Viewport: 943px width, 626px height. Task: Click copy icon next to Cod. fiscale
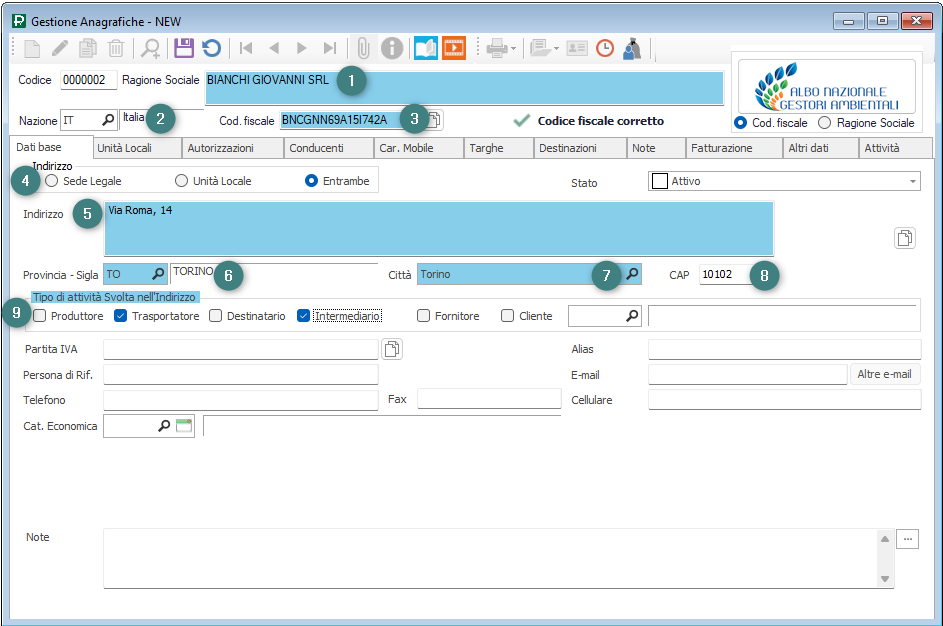coord(434,120)
